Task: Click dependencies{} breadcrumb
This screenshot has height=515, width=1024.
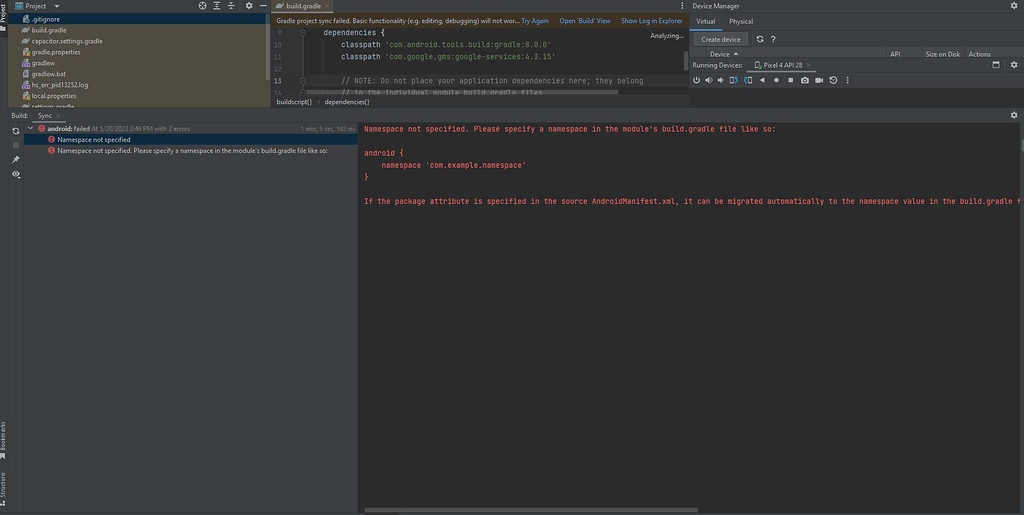Action: pyautogui.click(x=347, y=102)
